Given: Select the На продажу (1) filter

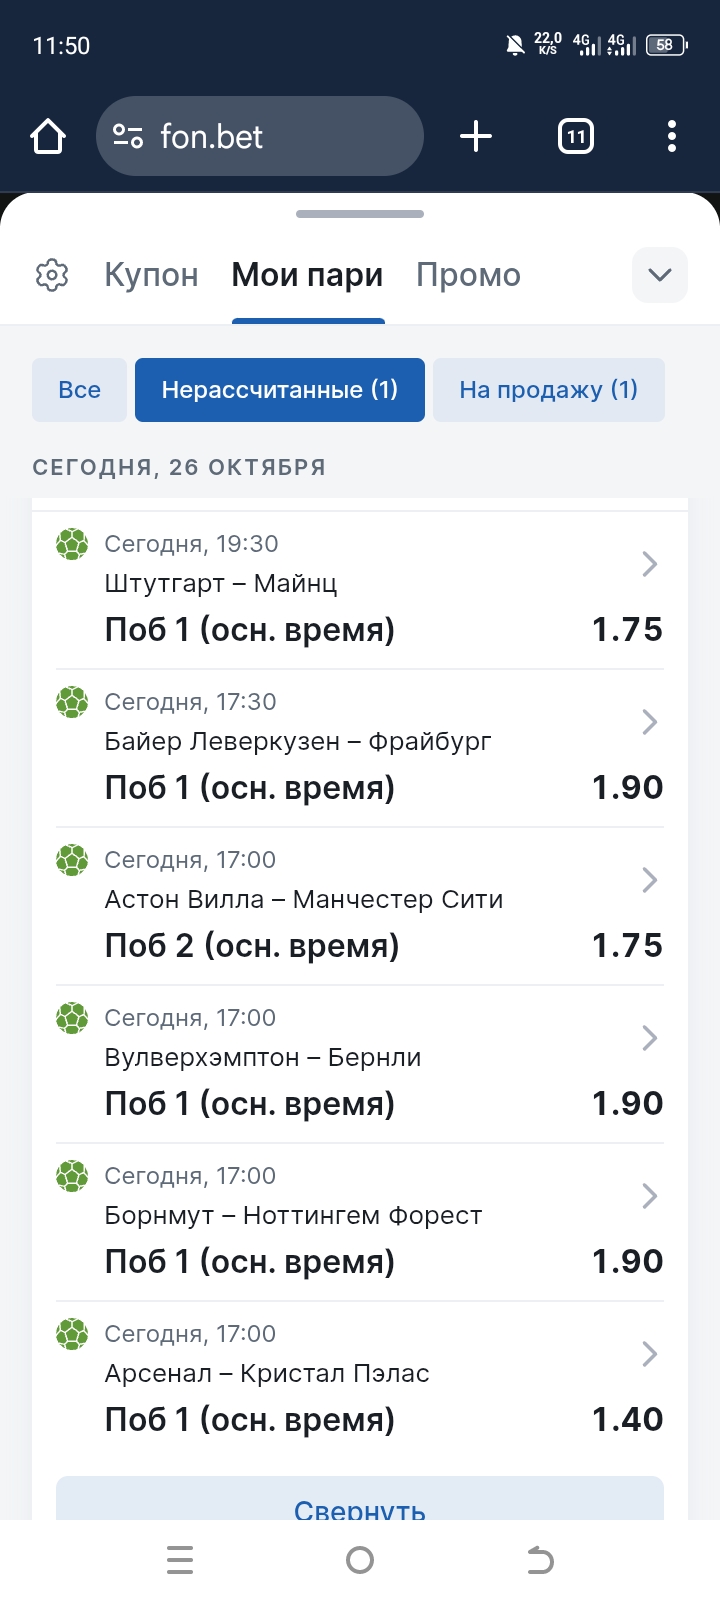Looking at the screenshot, I should [x=548, y=390].
